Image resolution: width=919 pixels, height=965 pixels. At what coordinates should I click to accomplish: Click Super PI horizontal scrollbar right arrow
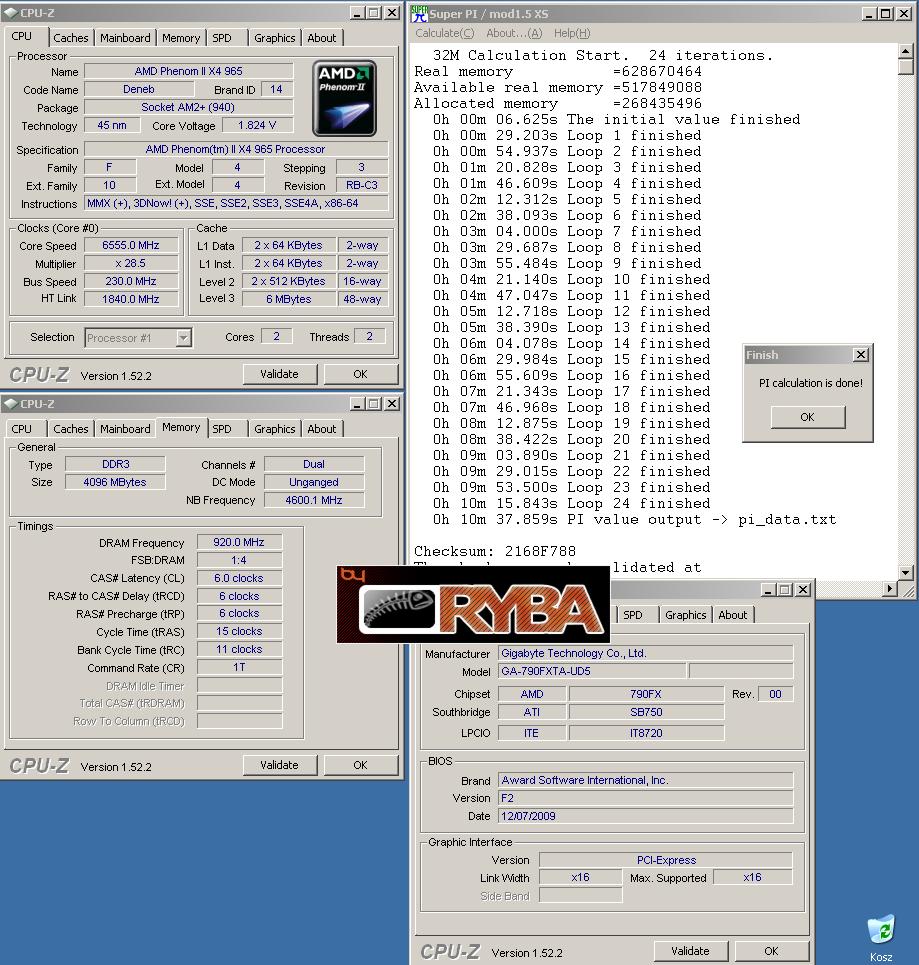pyautogui.click(x=889, y=588)
